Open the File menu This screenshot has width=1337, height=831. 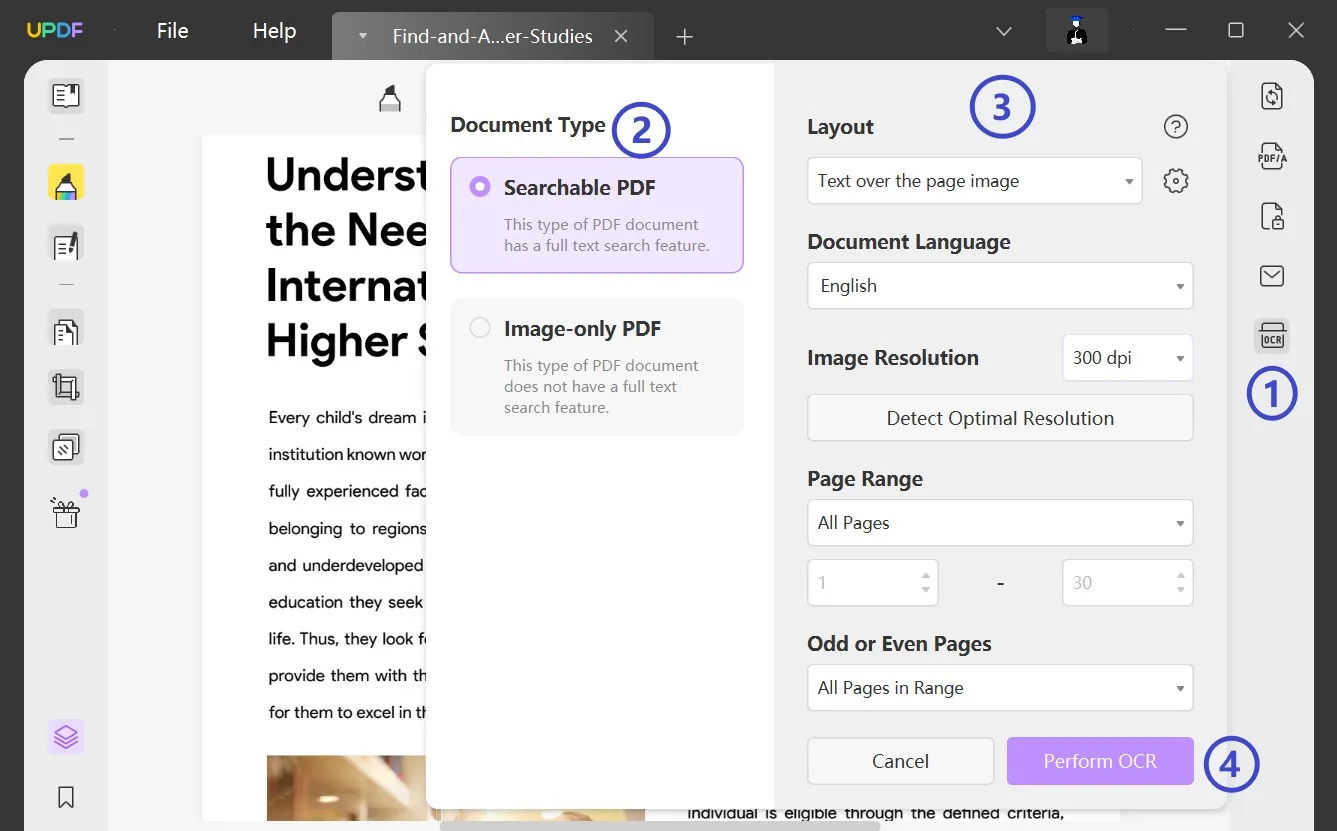point(172,31)
